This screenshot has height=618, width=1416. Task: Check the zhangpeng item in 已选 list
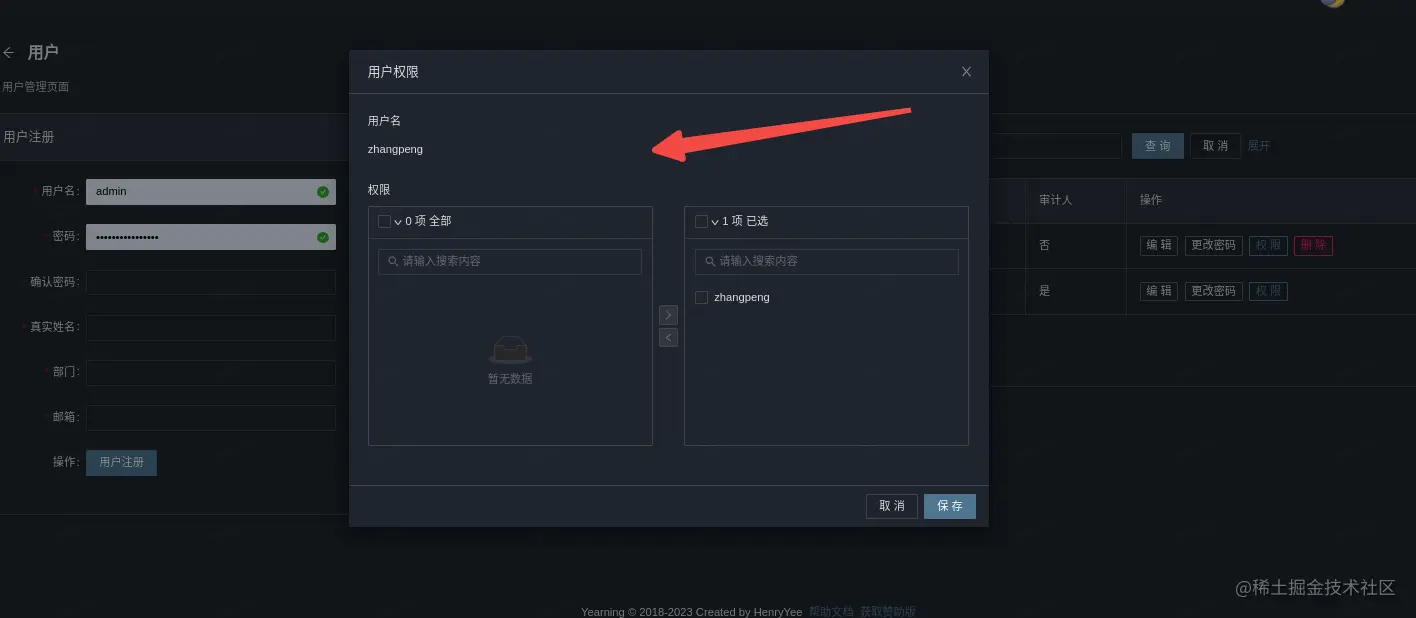point(701,297)
